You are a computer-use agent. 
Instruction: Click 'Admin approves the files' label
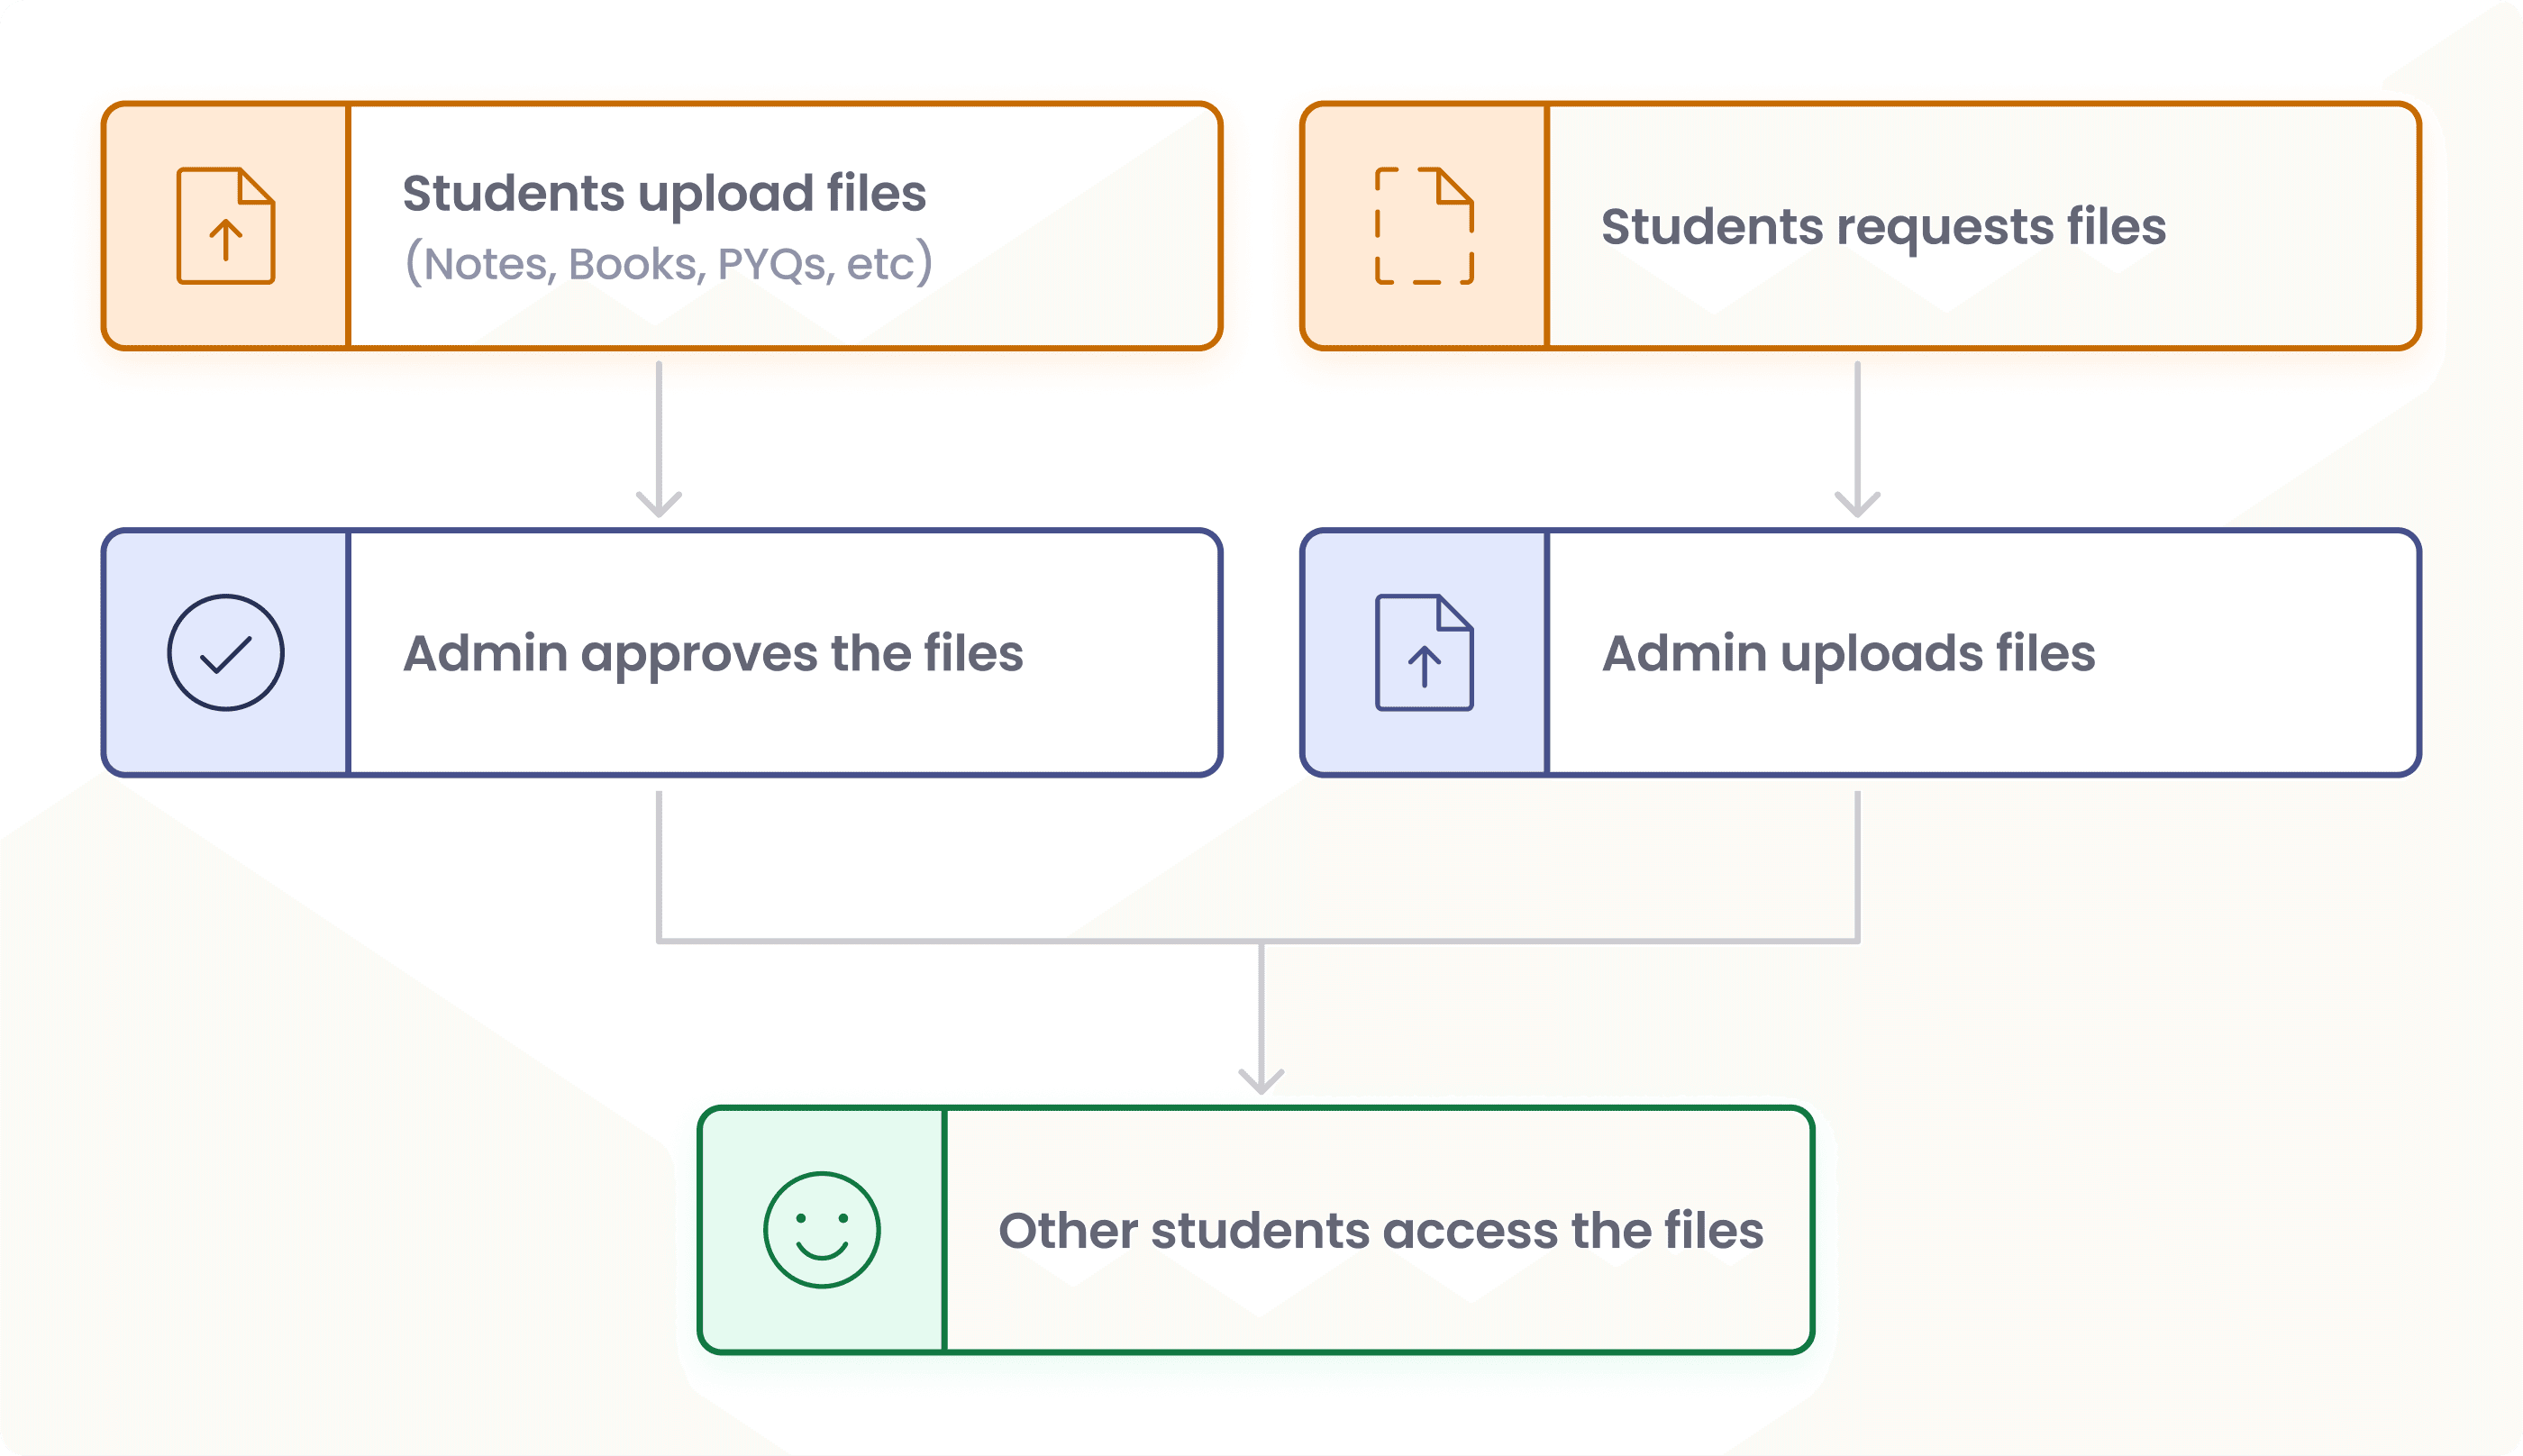(x=713, y=654)
